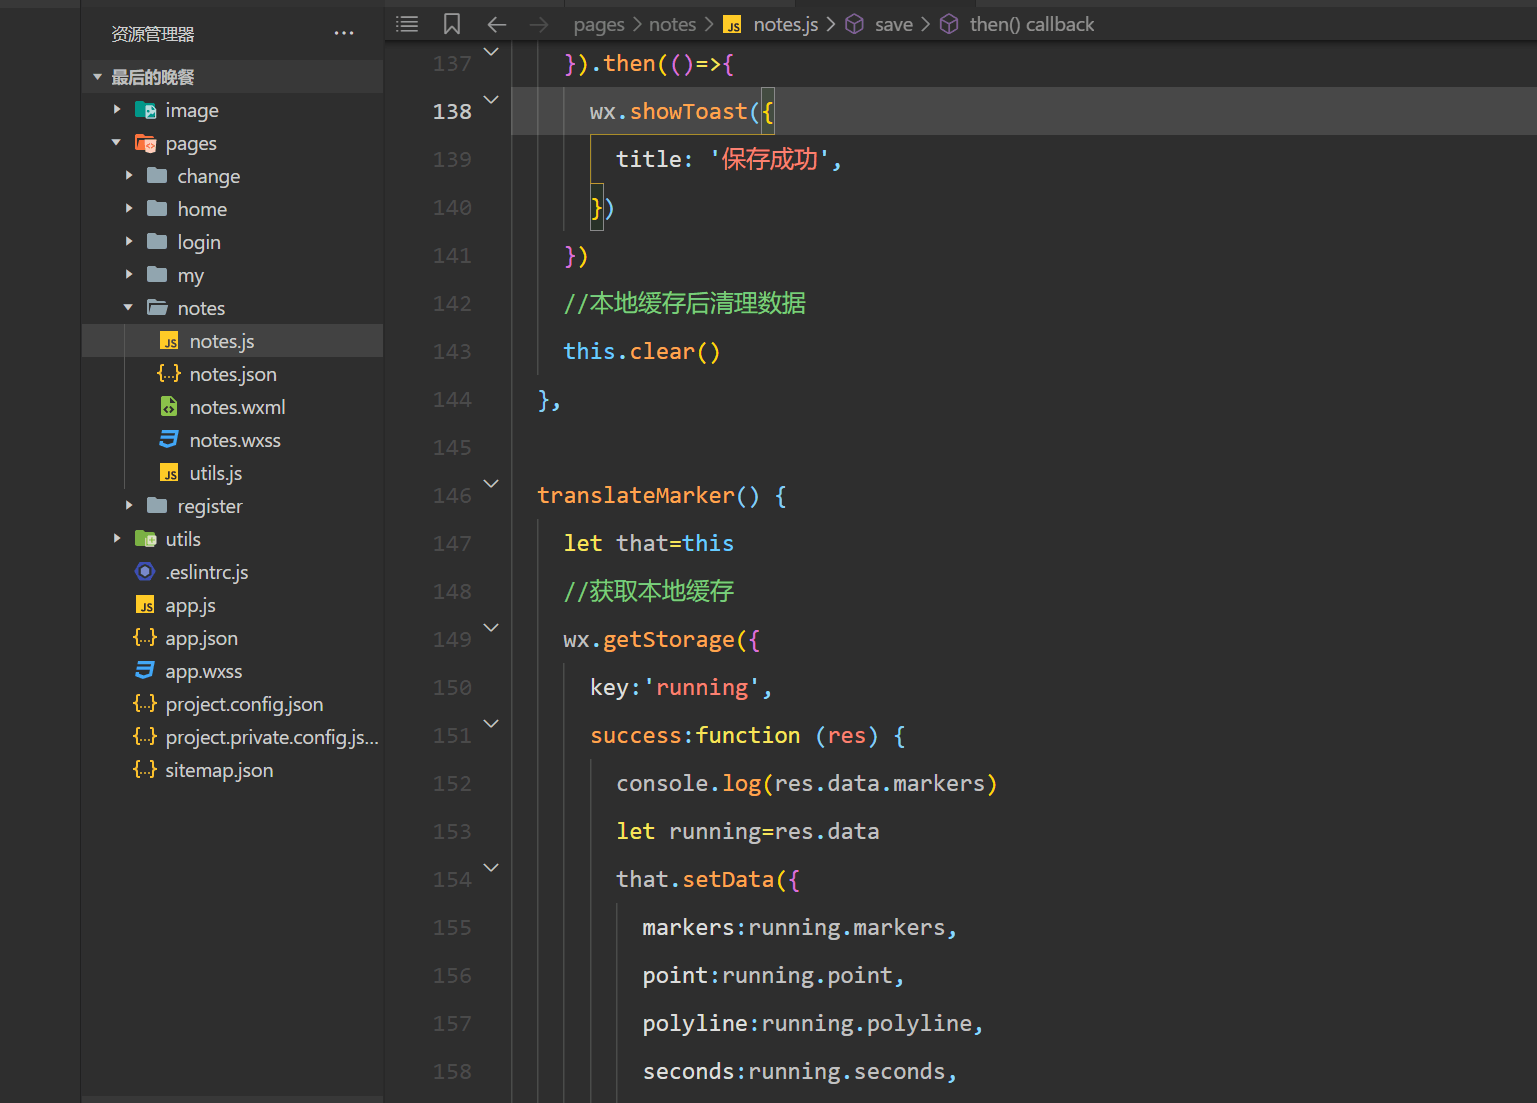Open the .eslintrc.js config file
The image size is (1537, 1103).
pos(206,572)
